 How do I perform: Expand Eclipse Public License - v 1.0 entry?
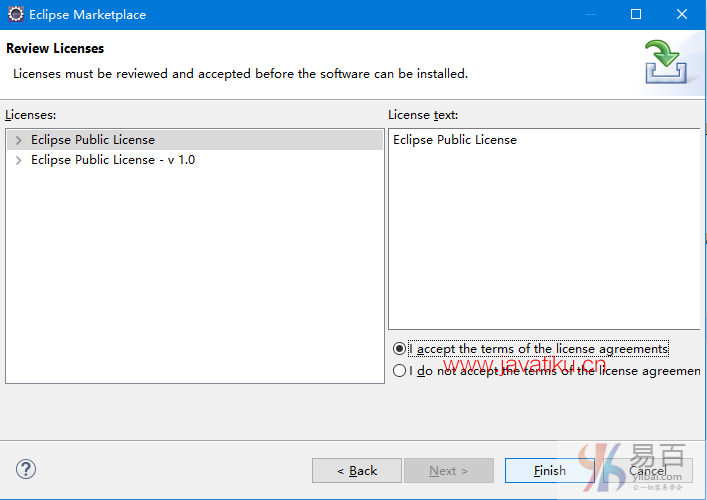click(18, 160)
